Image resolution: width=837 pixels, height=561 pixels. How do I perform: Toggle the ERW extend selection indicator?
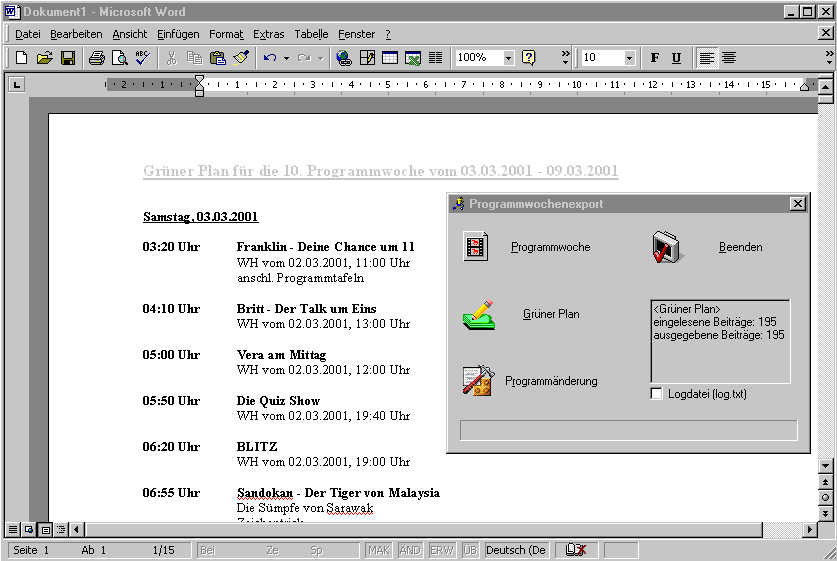pyautogui.click(x=441, y=550)
